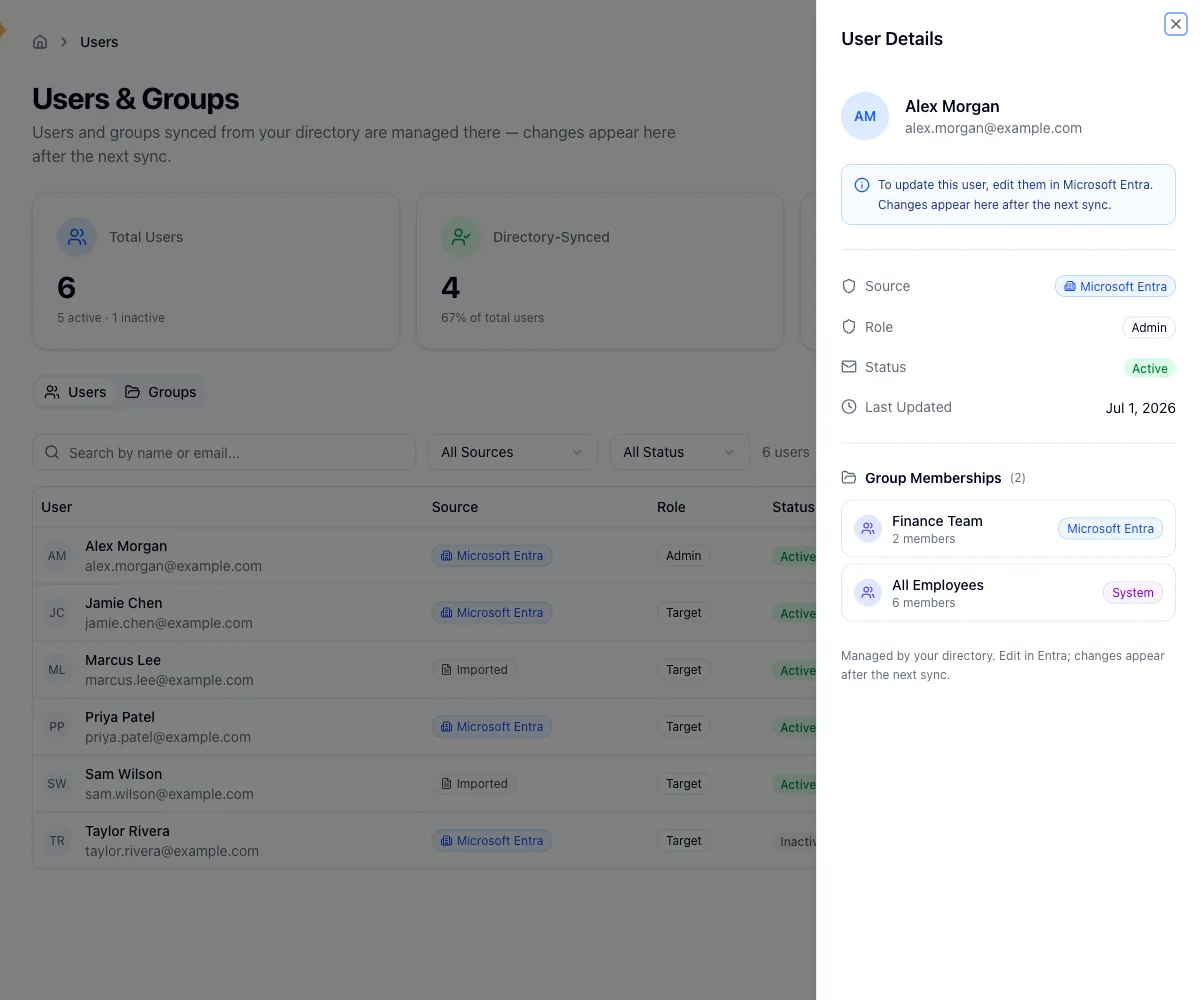Screen dimensions: 1200x1000
Task: Click the '6 users' count text
Action: 786,452
